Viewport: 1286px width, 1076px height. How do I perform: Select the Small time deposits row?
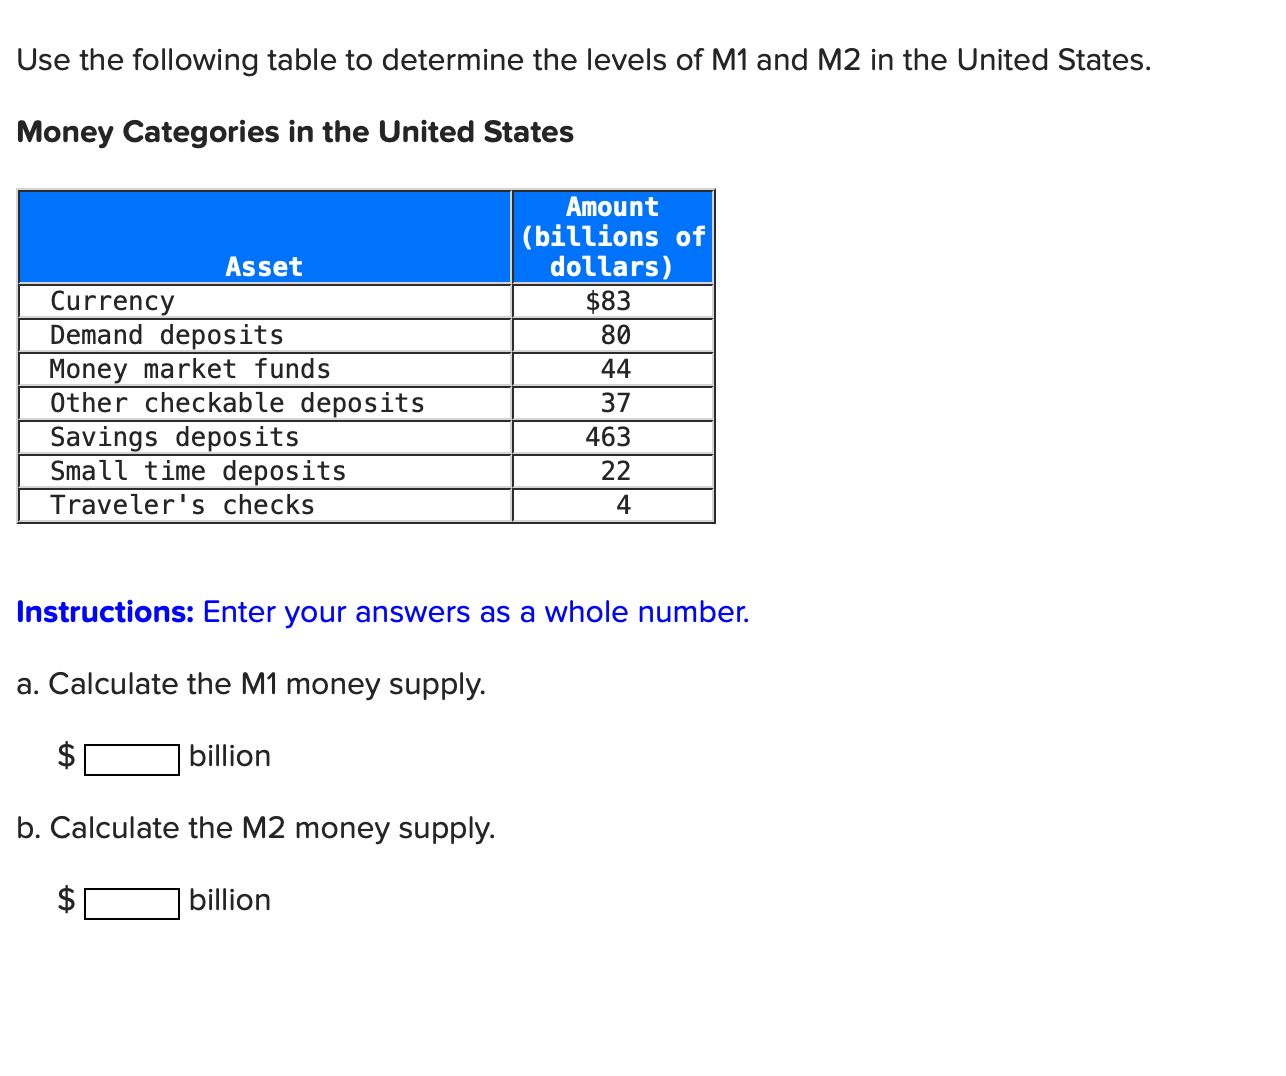coord(198,471)
